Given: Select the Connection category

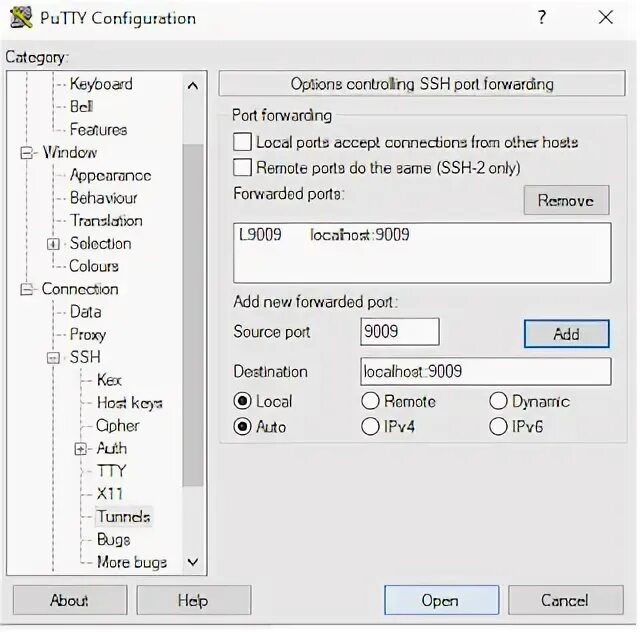Looking at the screenshot, I should [80, 289].
